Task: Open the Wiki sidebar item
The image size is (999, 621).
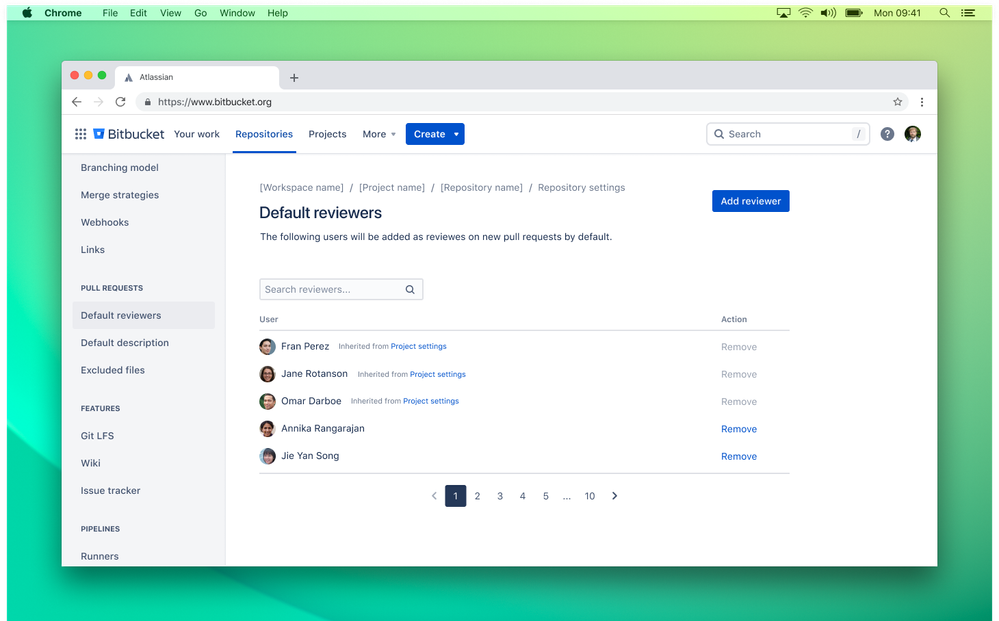Action: 90,463
